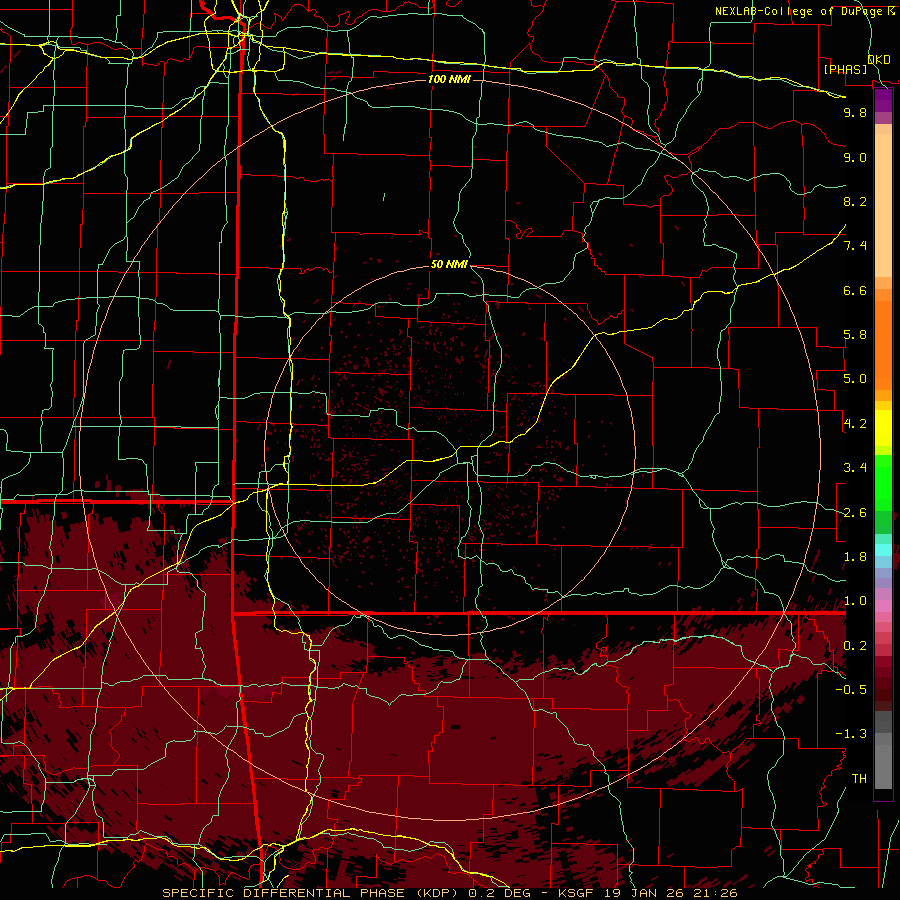The height and width of the screenshot is (900, 900).
Task: Pick the yellow swatch on the color bar
Action: pyautogui.click(x=883, y=428)
